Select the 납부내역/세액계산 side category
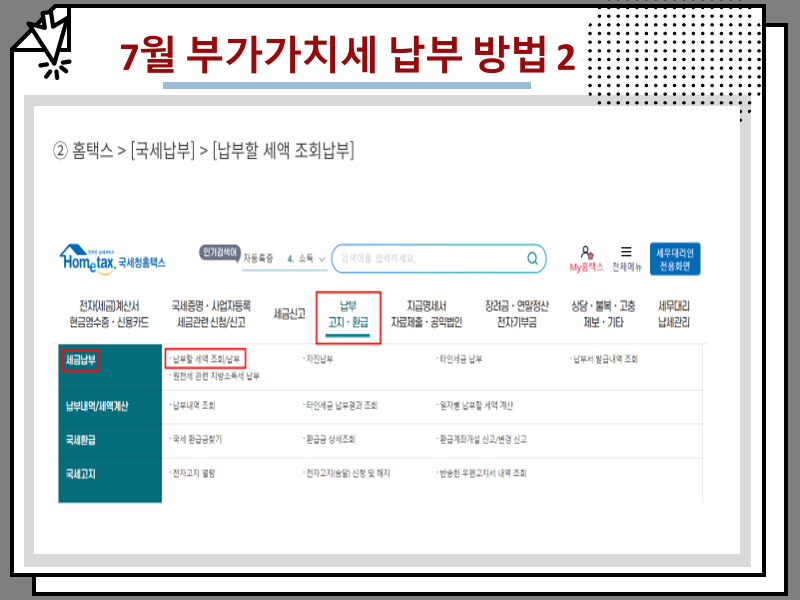800x600 pixels. pos(97,407)
